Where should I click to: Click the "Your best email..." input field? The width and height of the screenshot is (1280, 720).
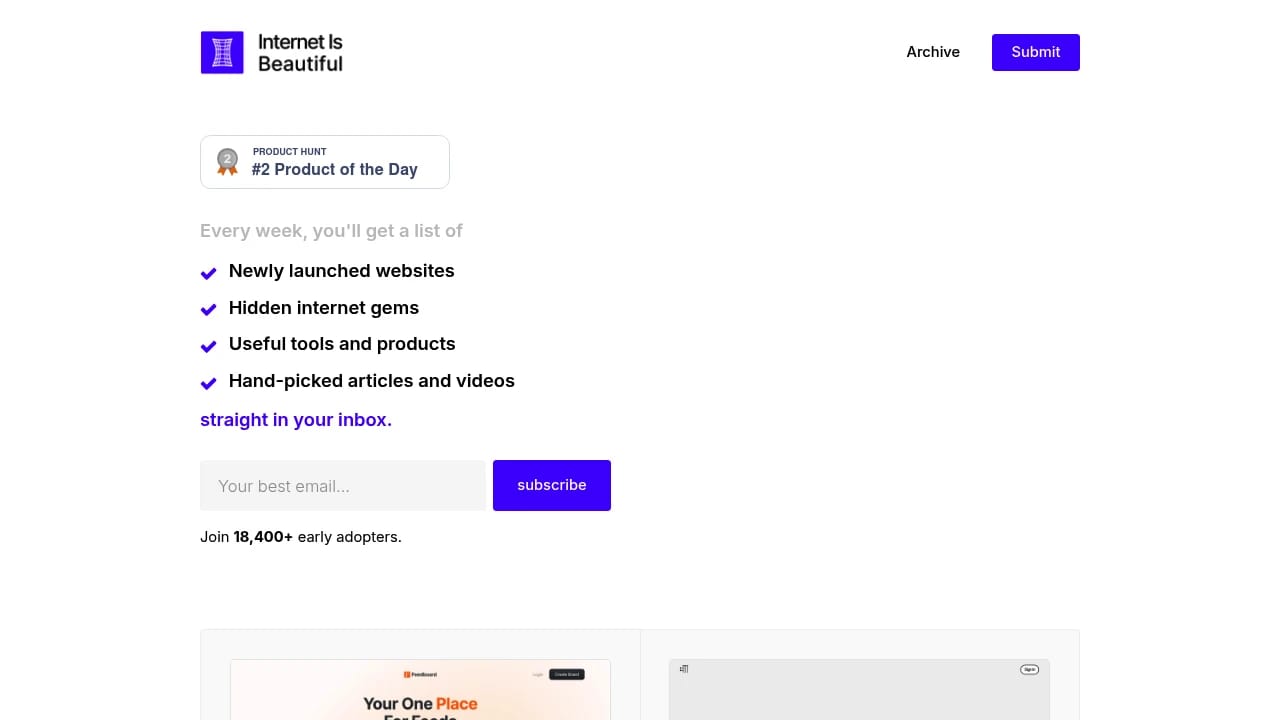pyautogui.click(x=342, y=486)
